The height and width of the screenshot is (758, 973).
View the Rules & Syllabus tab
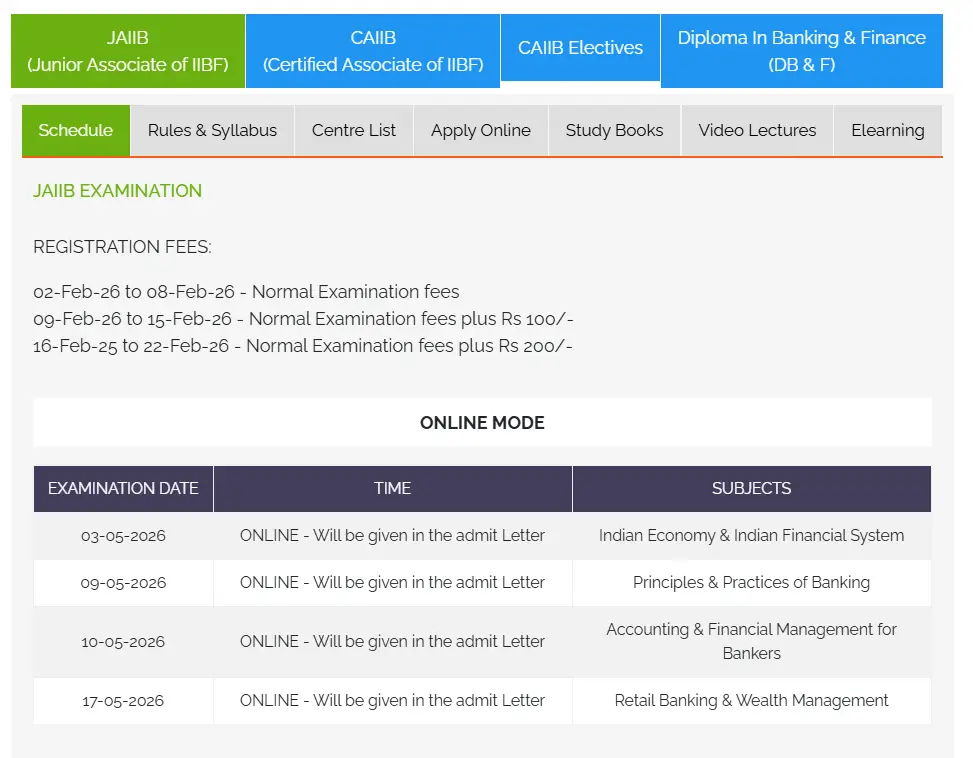(x=212, y=131)
